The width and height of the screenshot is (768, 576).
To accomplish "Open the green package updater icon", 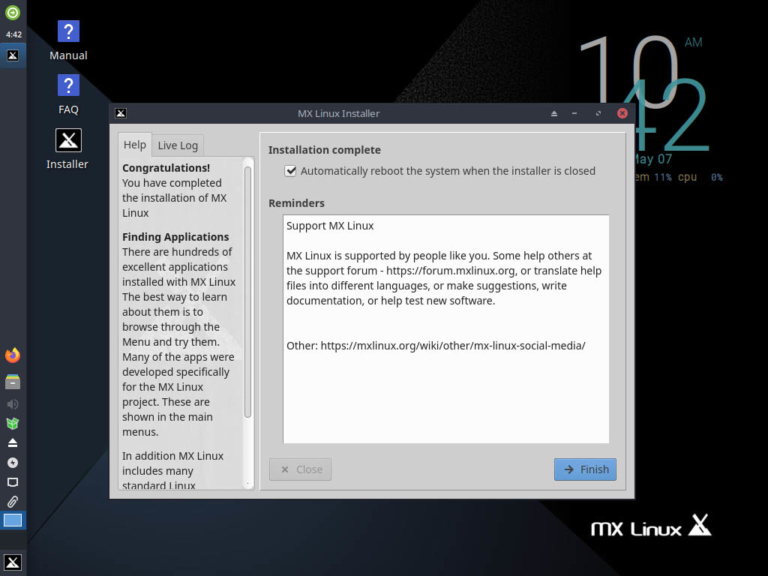I will pyautogui.click(x=13, y=423).
